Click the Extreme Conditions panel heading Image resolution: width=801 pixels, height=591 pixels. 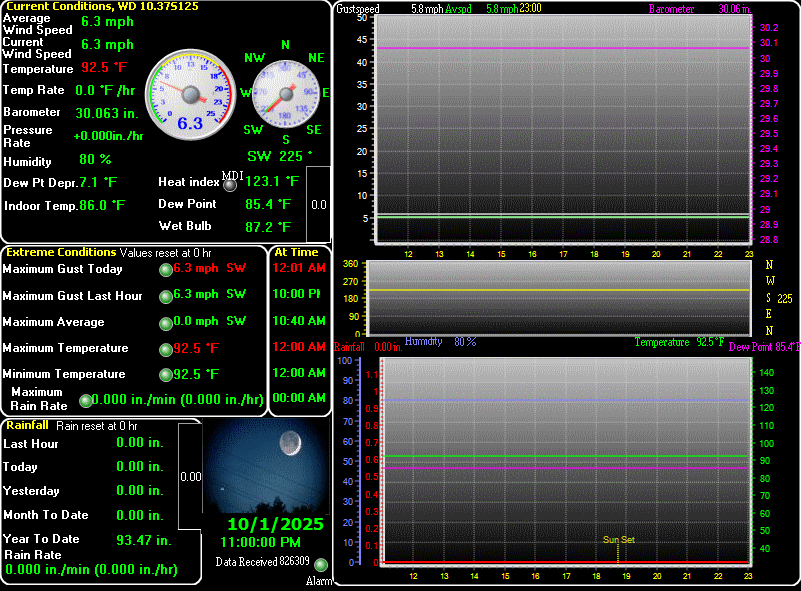coord(60,253)
